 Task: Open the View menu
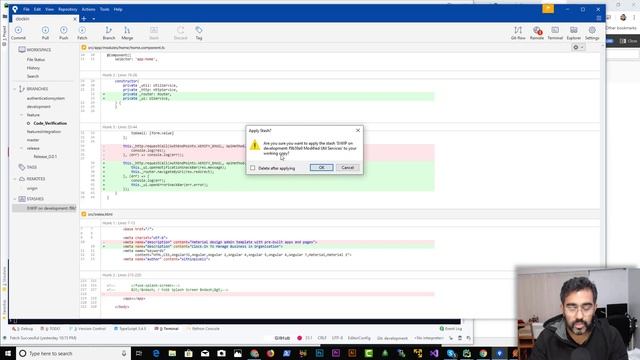[x=49, y=9]
